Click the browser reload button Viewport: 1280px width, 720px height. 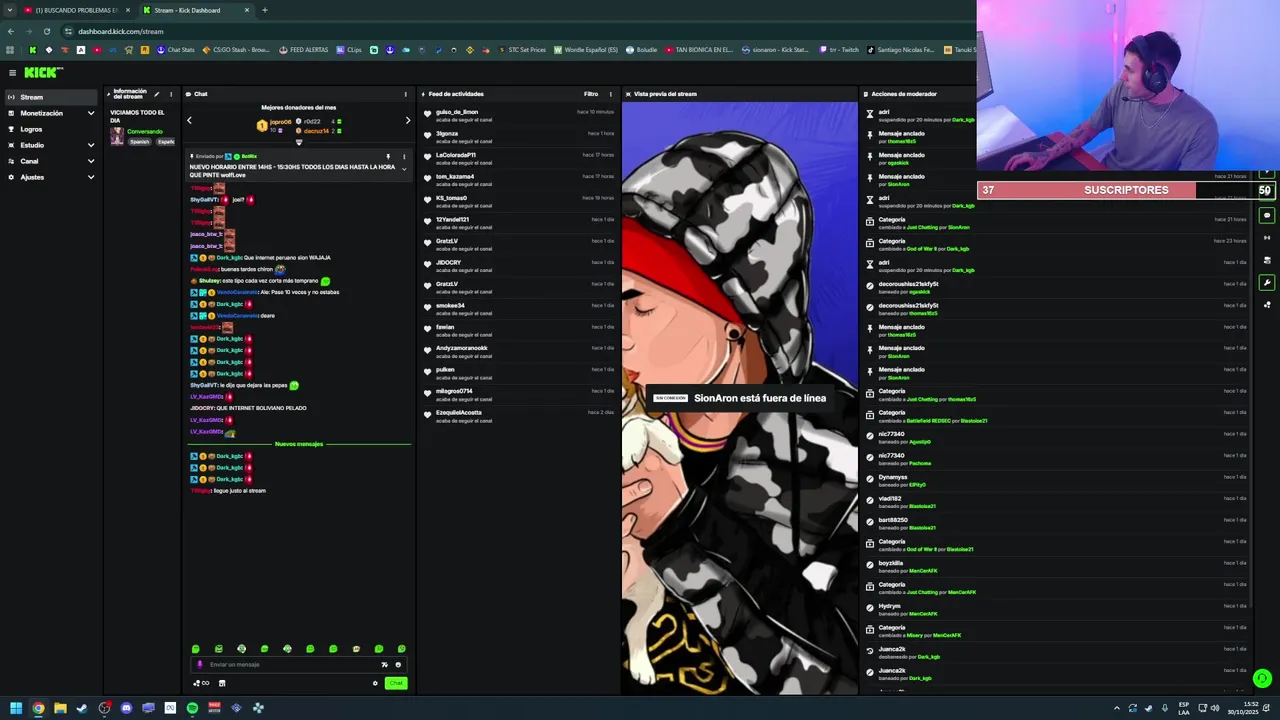[46, 31]
